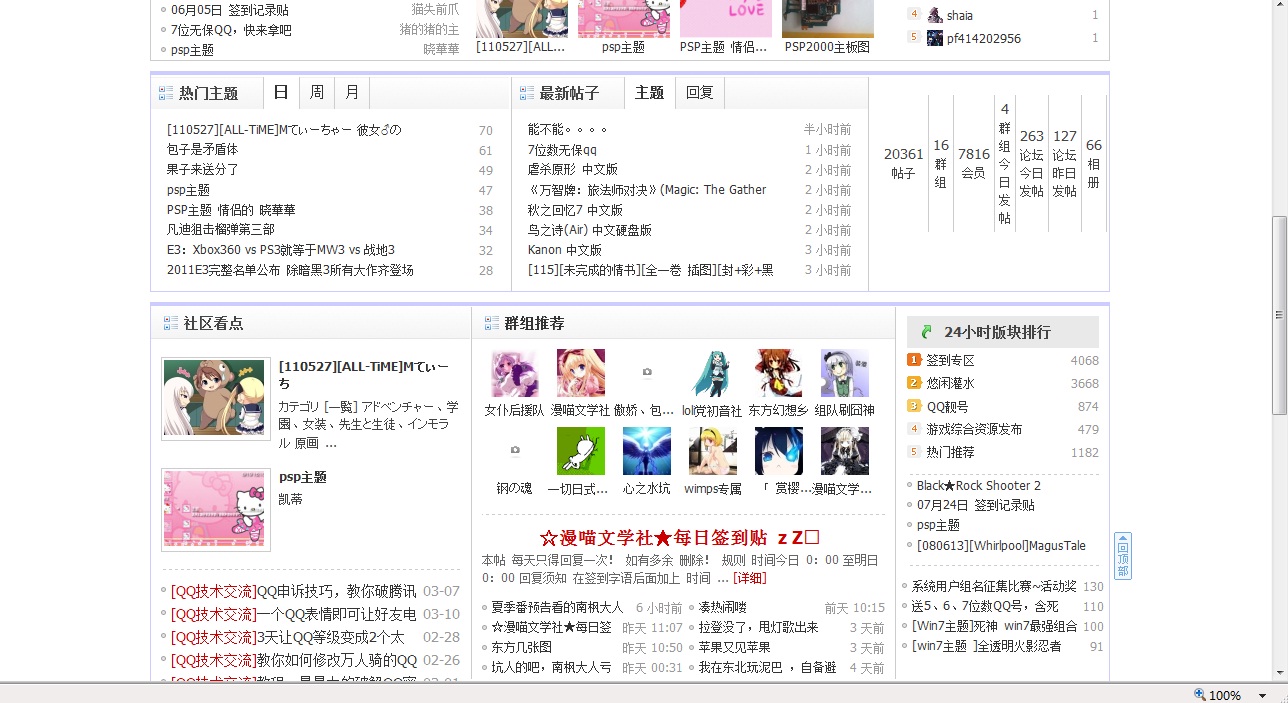Open the 游戏综合资源发布 board entry
This screenshot has width=1288, height=703.
(974, 429)
